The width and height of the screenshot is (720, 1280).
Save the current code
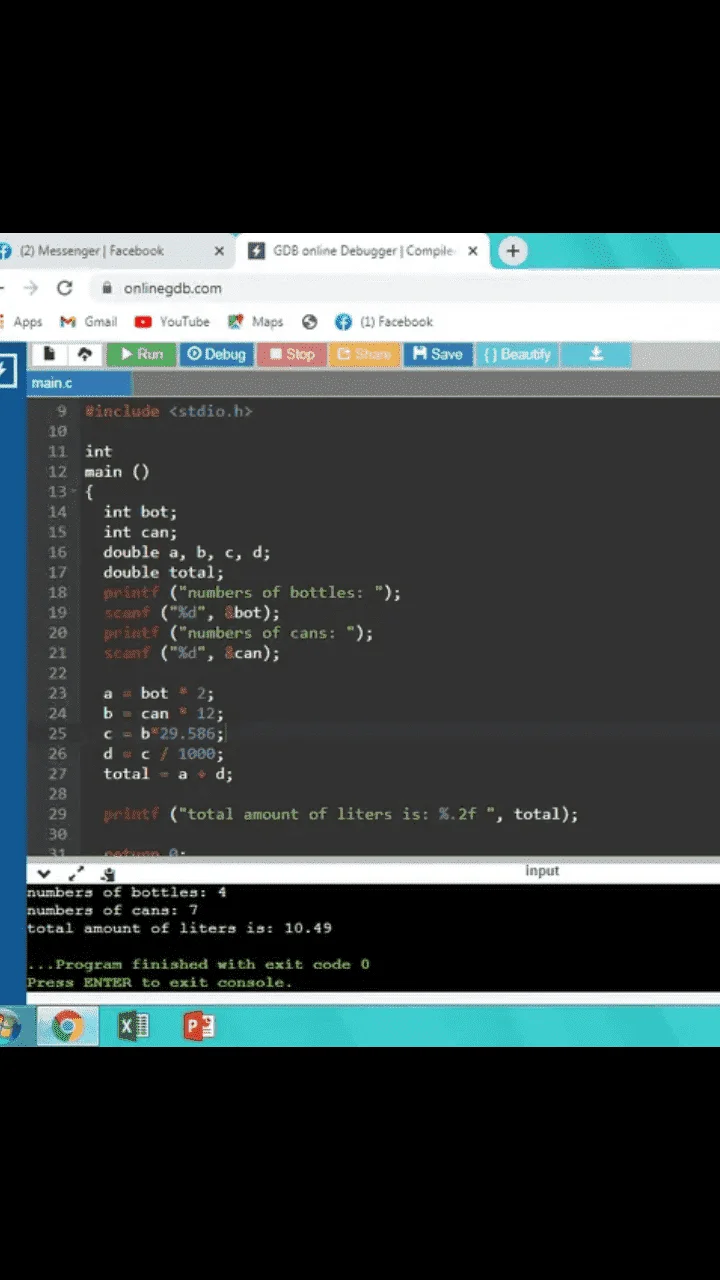[x=438, y=354]
